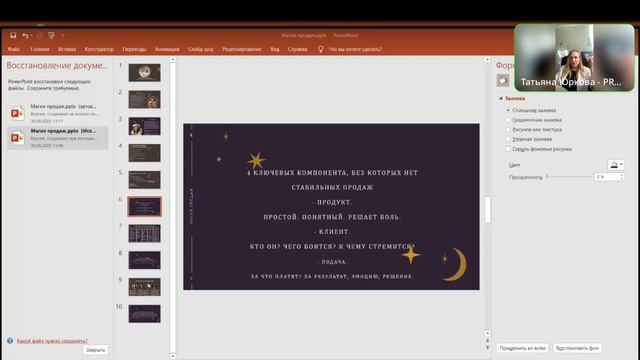The height and width of the screenshot is (360, 640).
Task: Collapse the Заливка section
Action: click(x=501, y=98)
